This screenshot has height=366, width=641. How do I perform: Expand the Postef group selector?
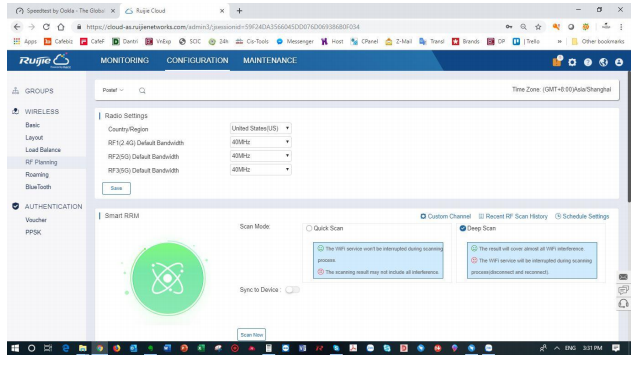[x=113, y=90]
